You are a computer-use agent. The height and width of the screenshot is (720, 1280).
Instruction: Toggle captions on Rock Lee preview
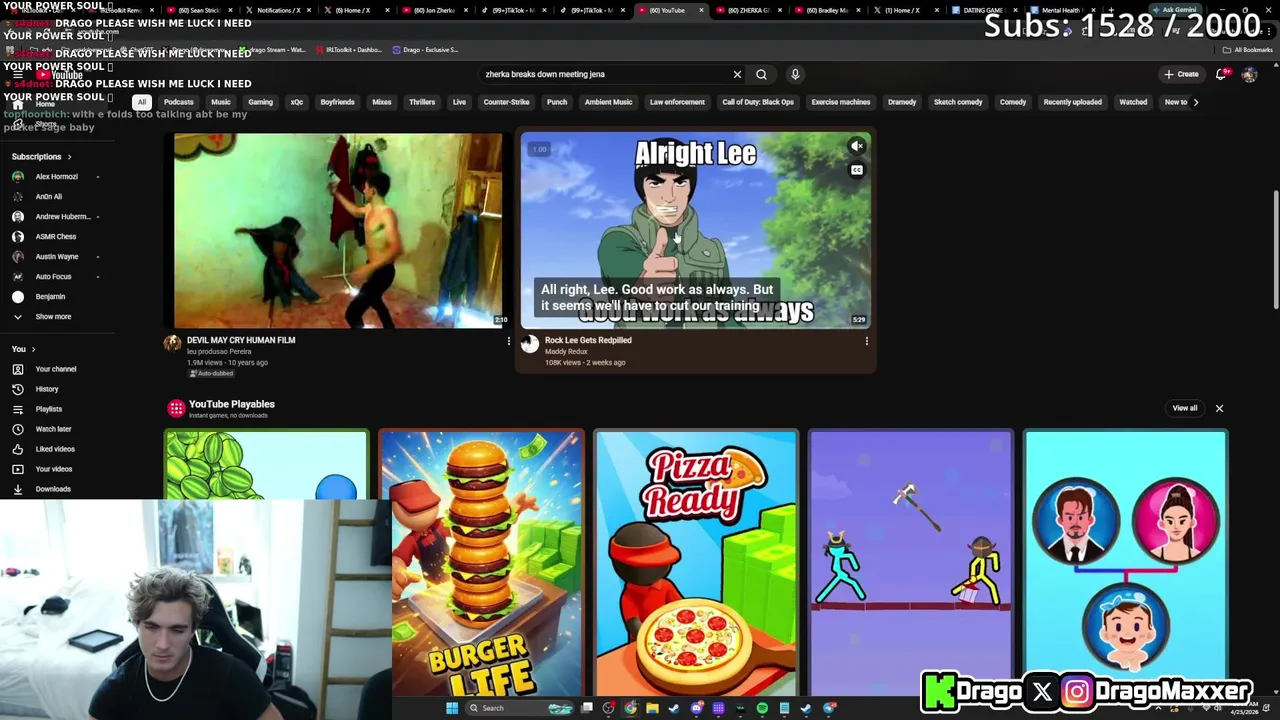tap(857, 170)
